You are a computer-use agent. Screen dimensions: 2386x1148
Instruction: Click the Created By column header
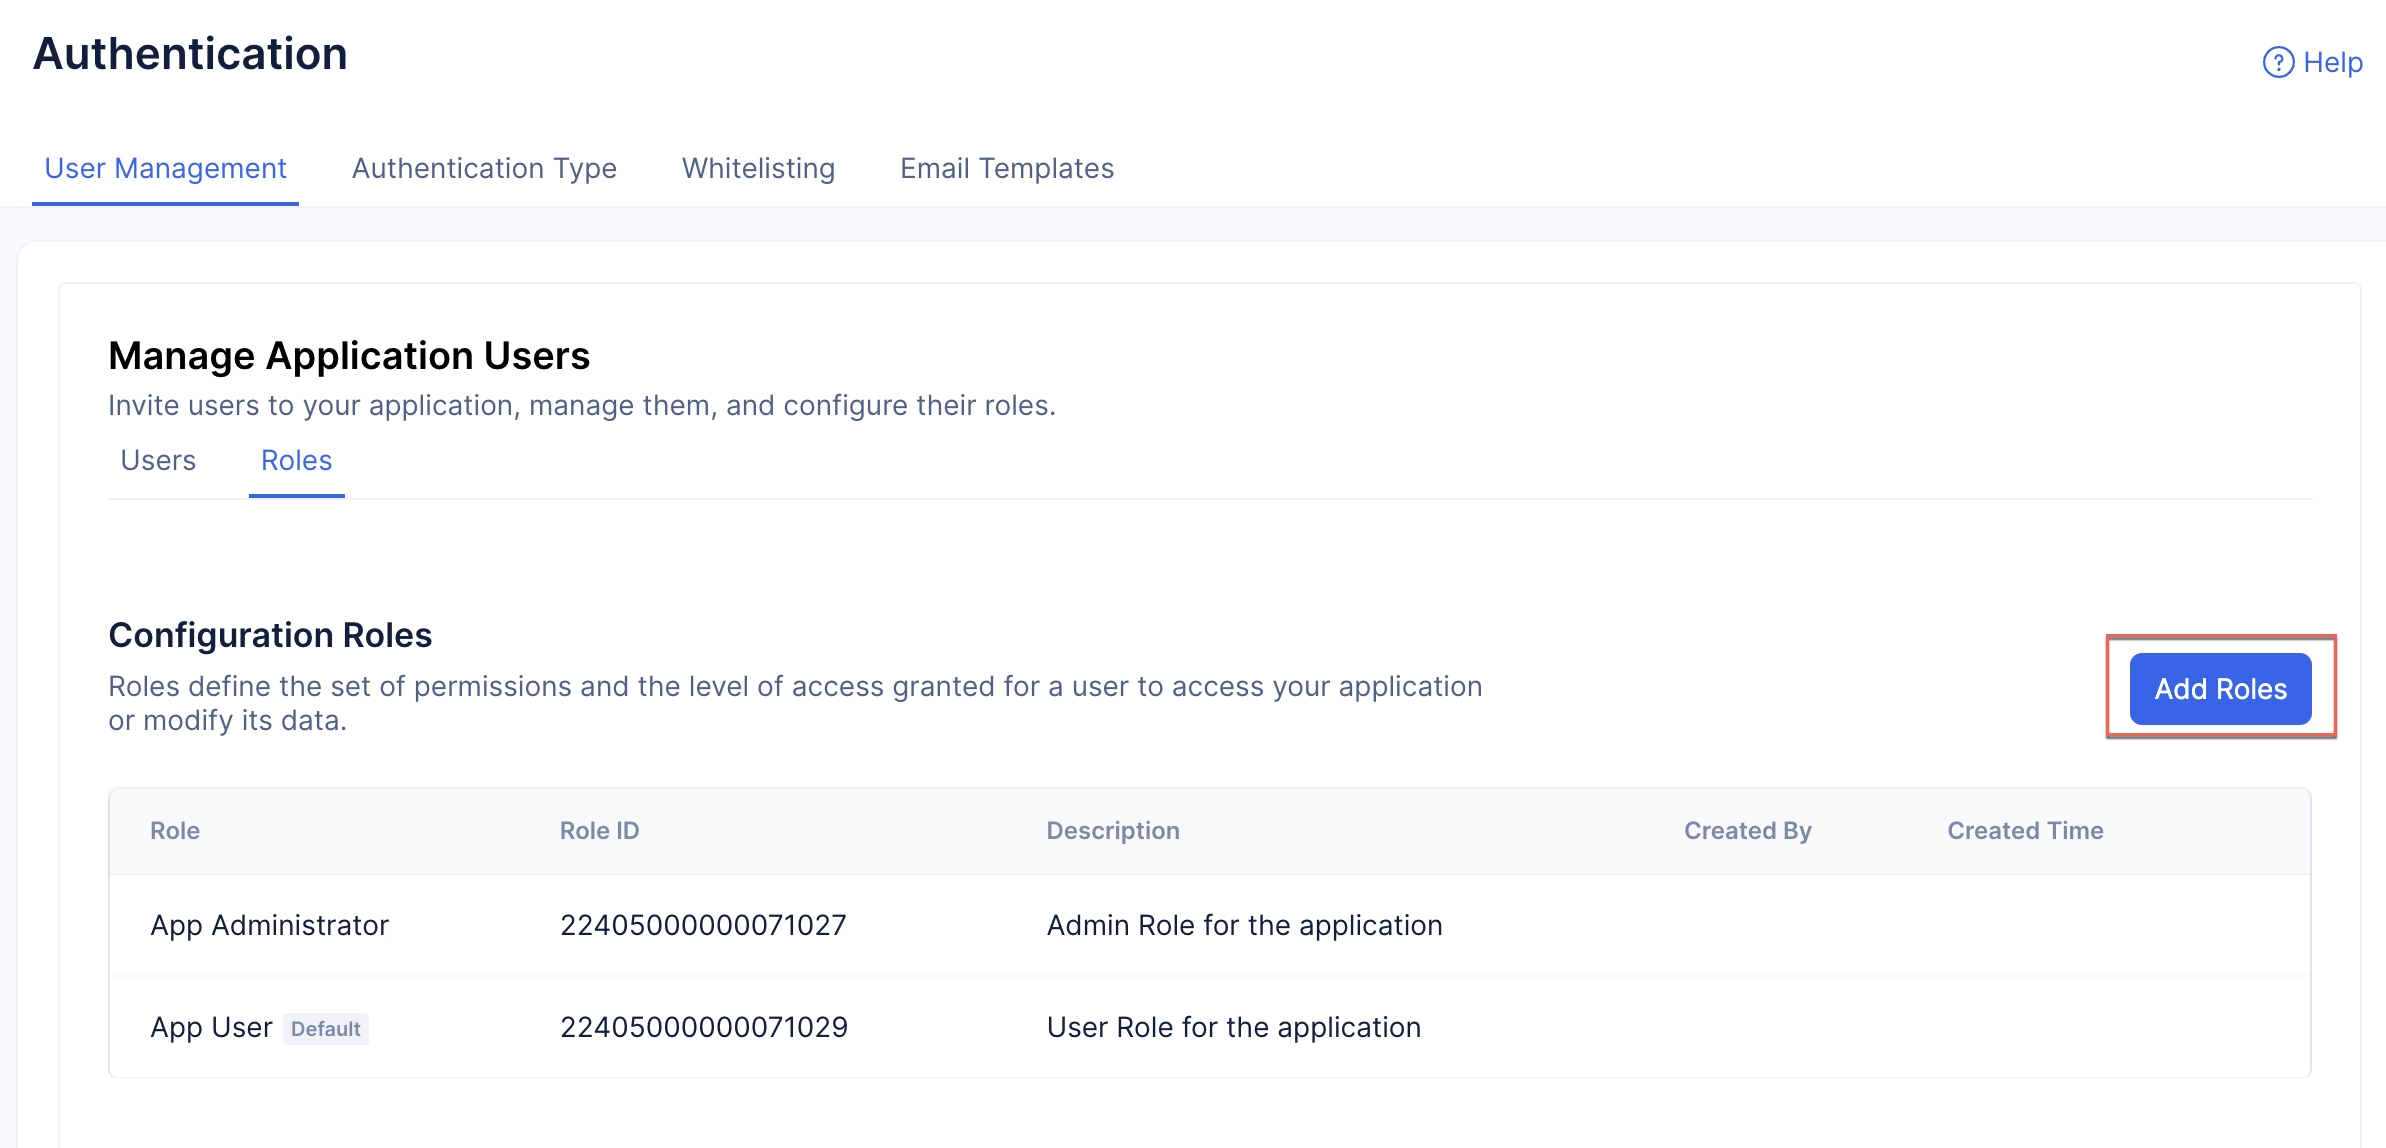(1748, 830)
